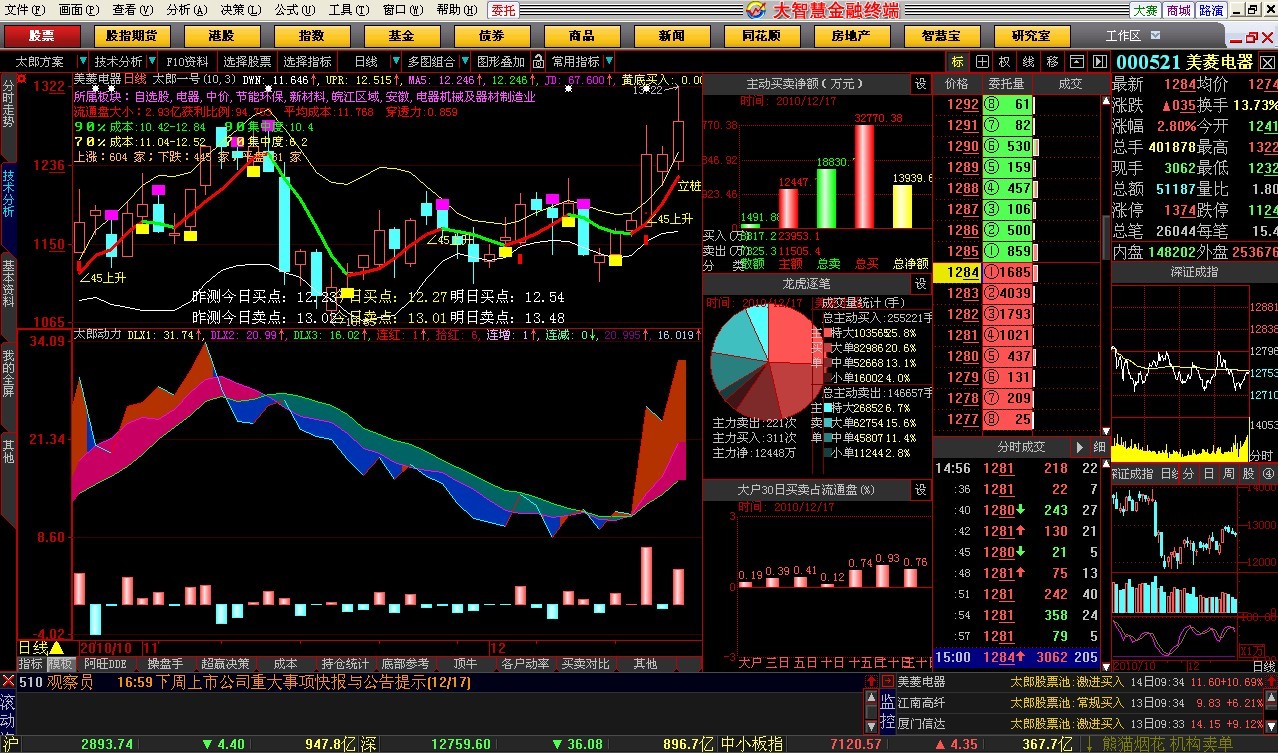Viewport: 1278px width, 753px height.
Task: Click the crosshair grid icon beside 标
Action: coord(982,61)
